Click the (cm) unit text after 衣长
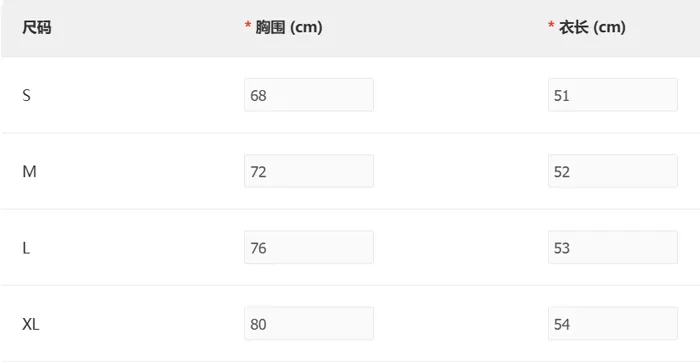This screenshot has width=700, height=362. pyautogui.click(x=609, y=27)
